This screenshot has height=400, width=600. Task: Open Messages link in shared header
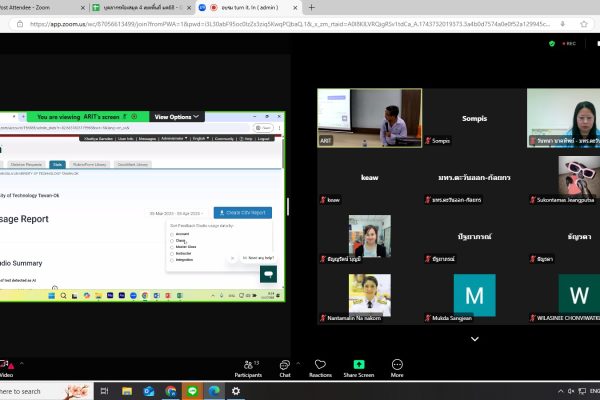click(147, 139)
